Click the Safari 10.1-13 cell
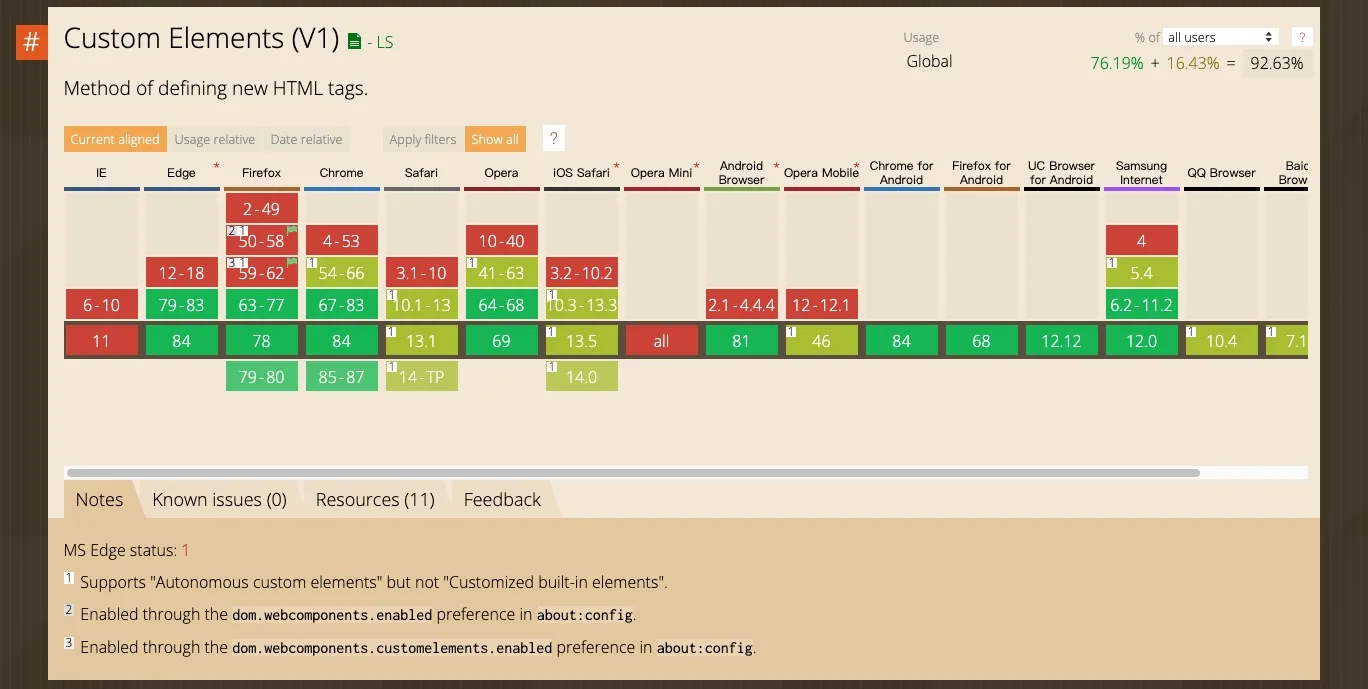This screenshot has height=689, width=1368. click(421, 304)
